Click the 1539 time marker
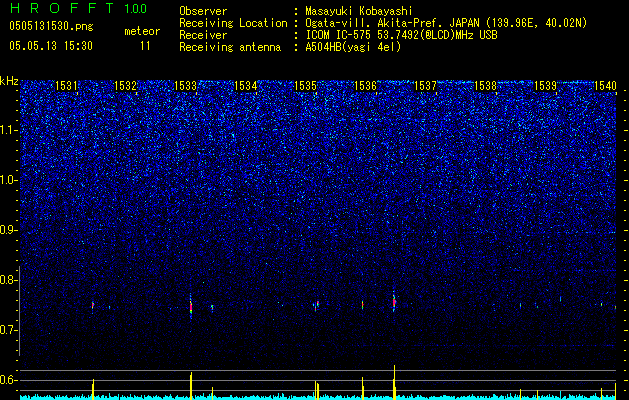 (545, 85)
